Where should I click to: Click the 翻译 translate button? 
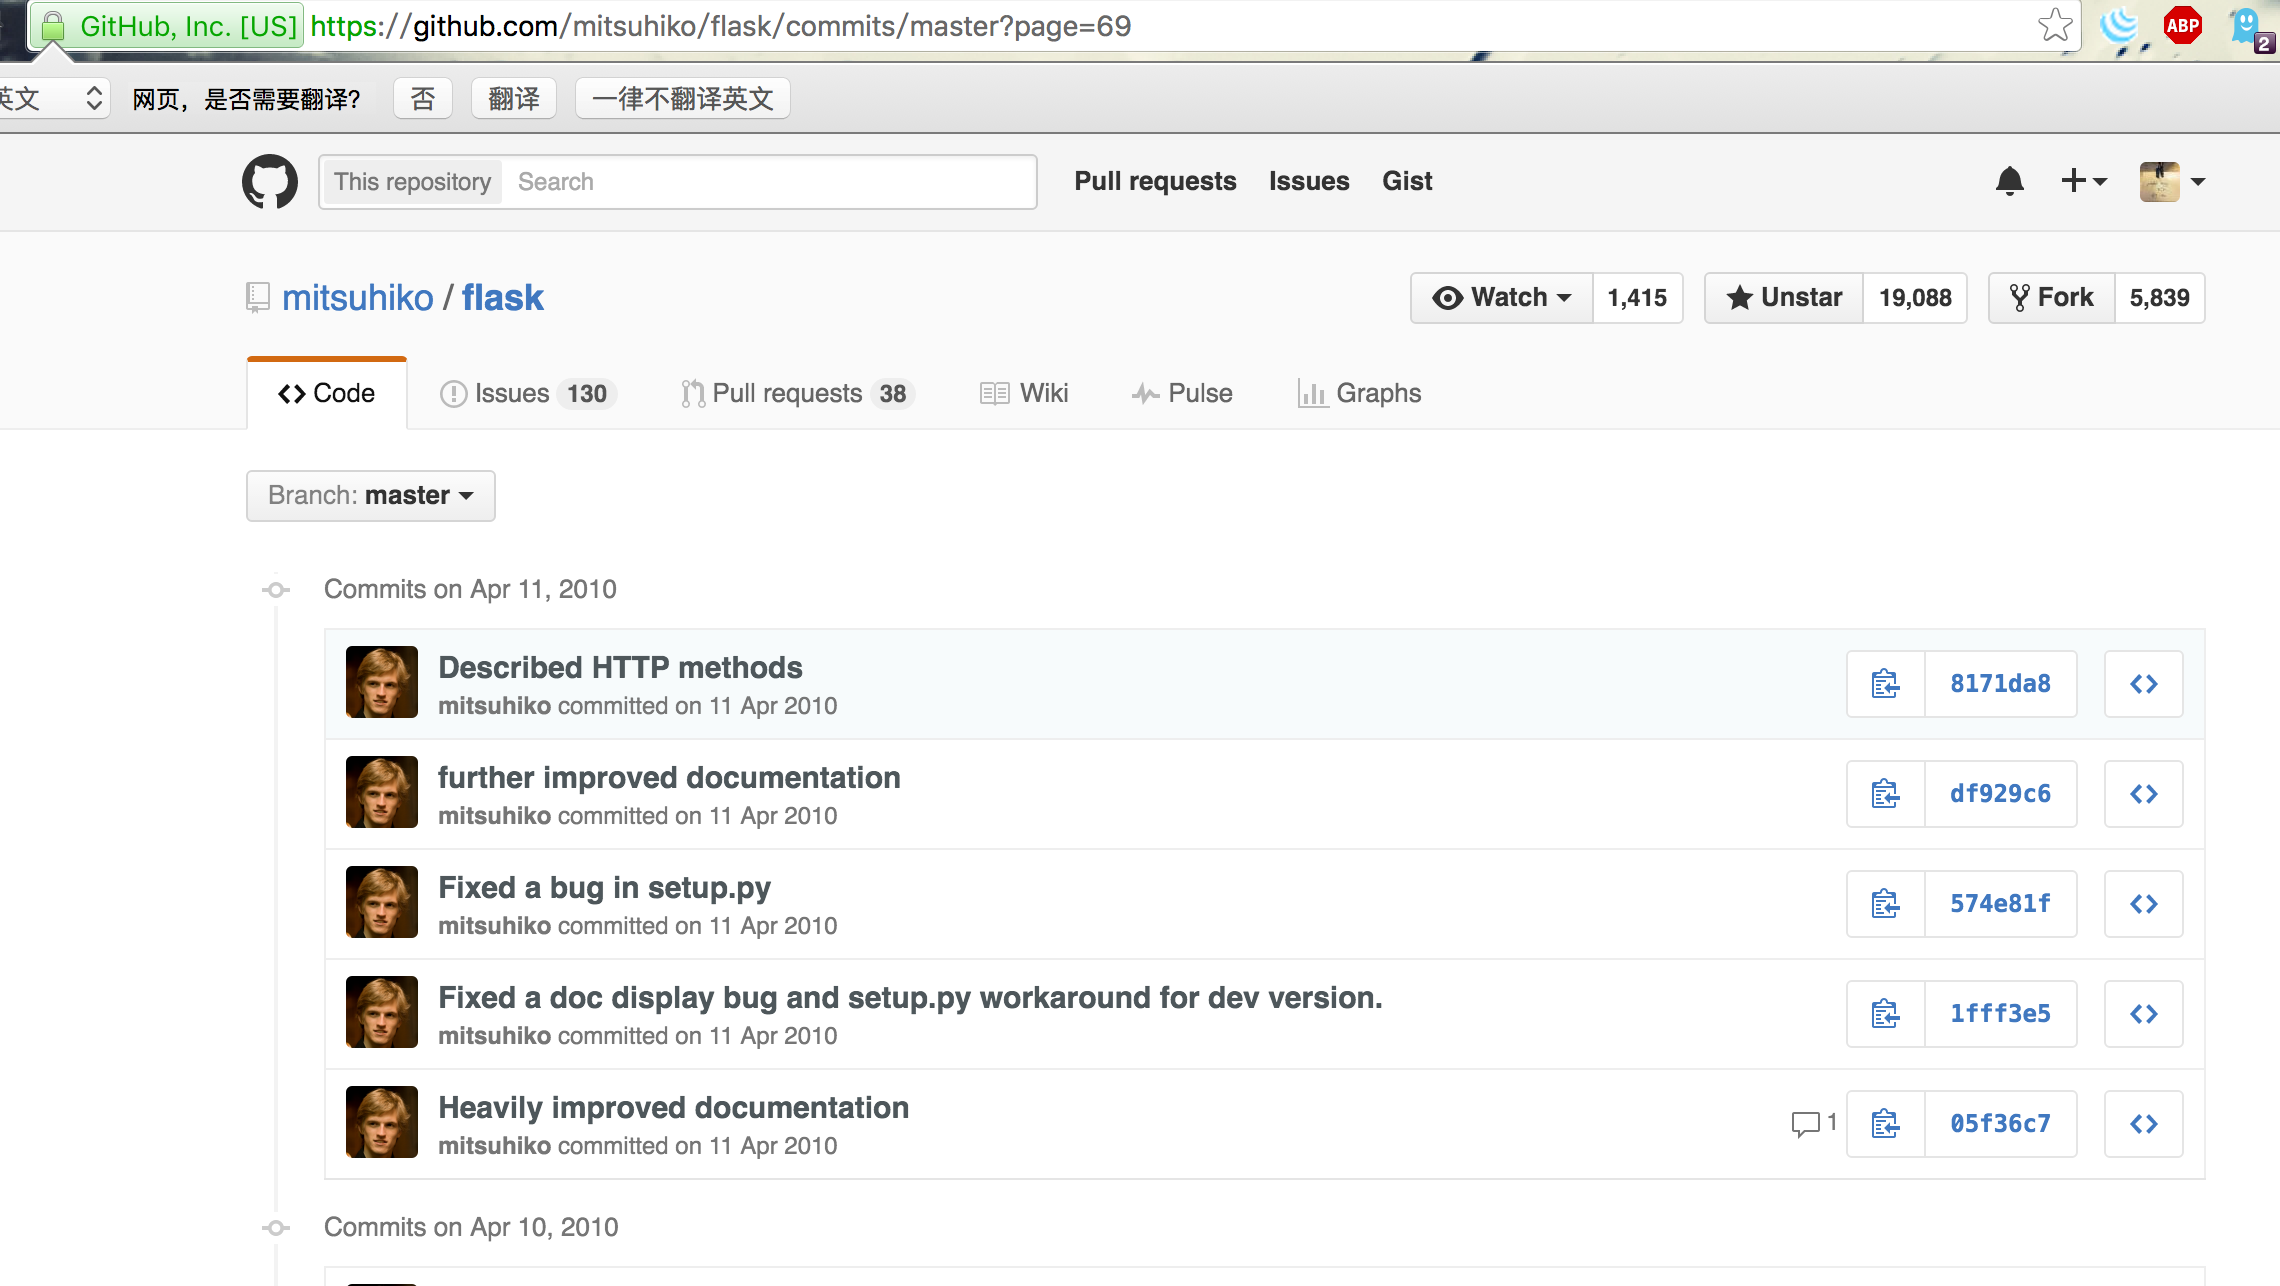tap(513, 99)
